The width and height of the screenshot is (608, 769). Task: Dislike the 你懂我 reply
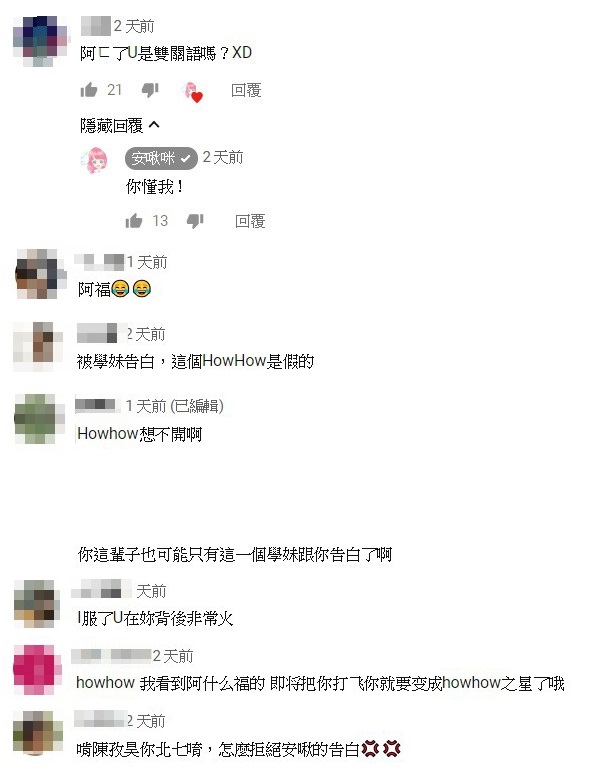coord(195,221)
